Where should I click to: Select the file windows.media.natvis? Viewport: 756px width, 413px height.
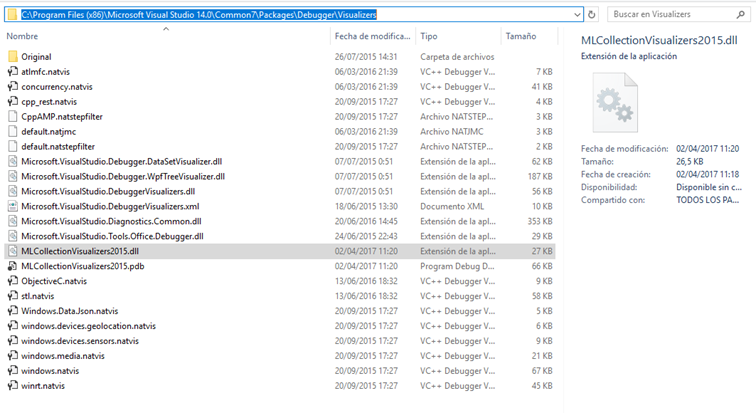[x=63, y=355]
